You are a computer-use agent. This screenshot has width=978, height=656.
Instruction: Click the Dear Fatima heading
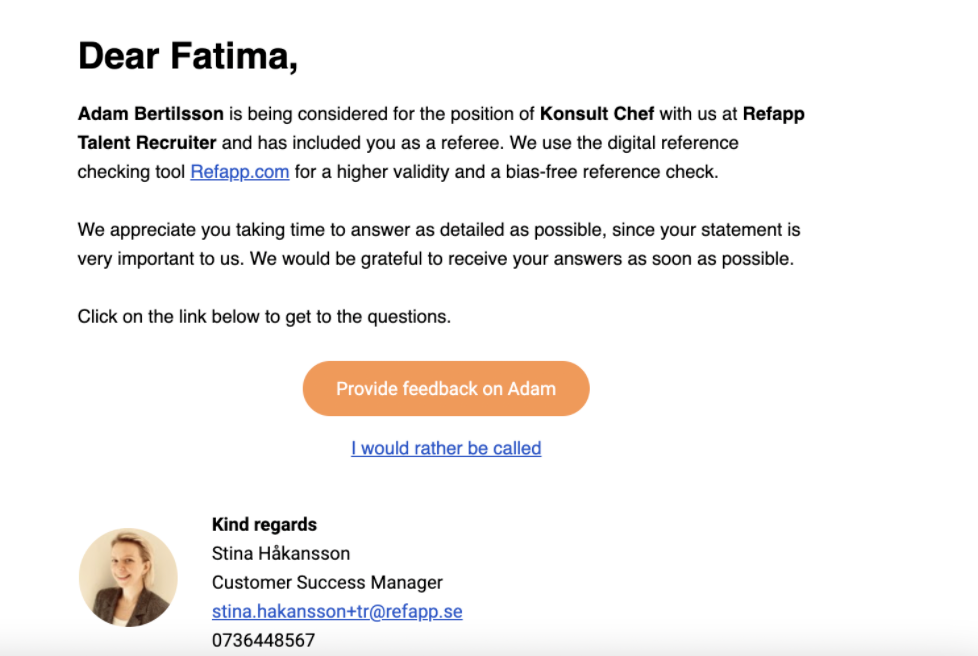(x=188, y=56)
